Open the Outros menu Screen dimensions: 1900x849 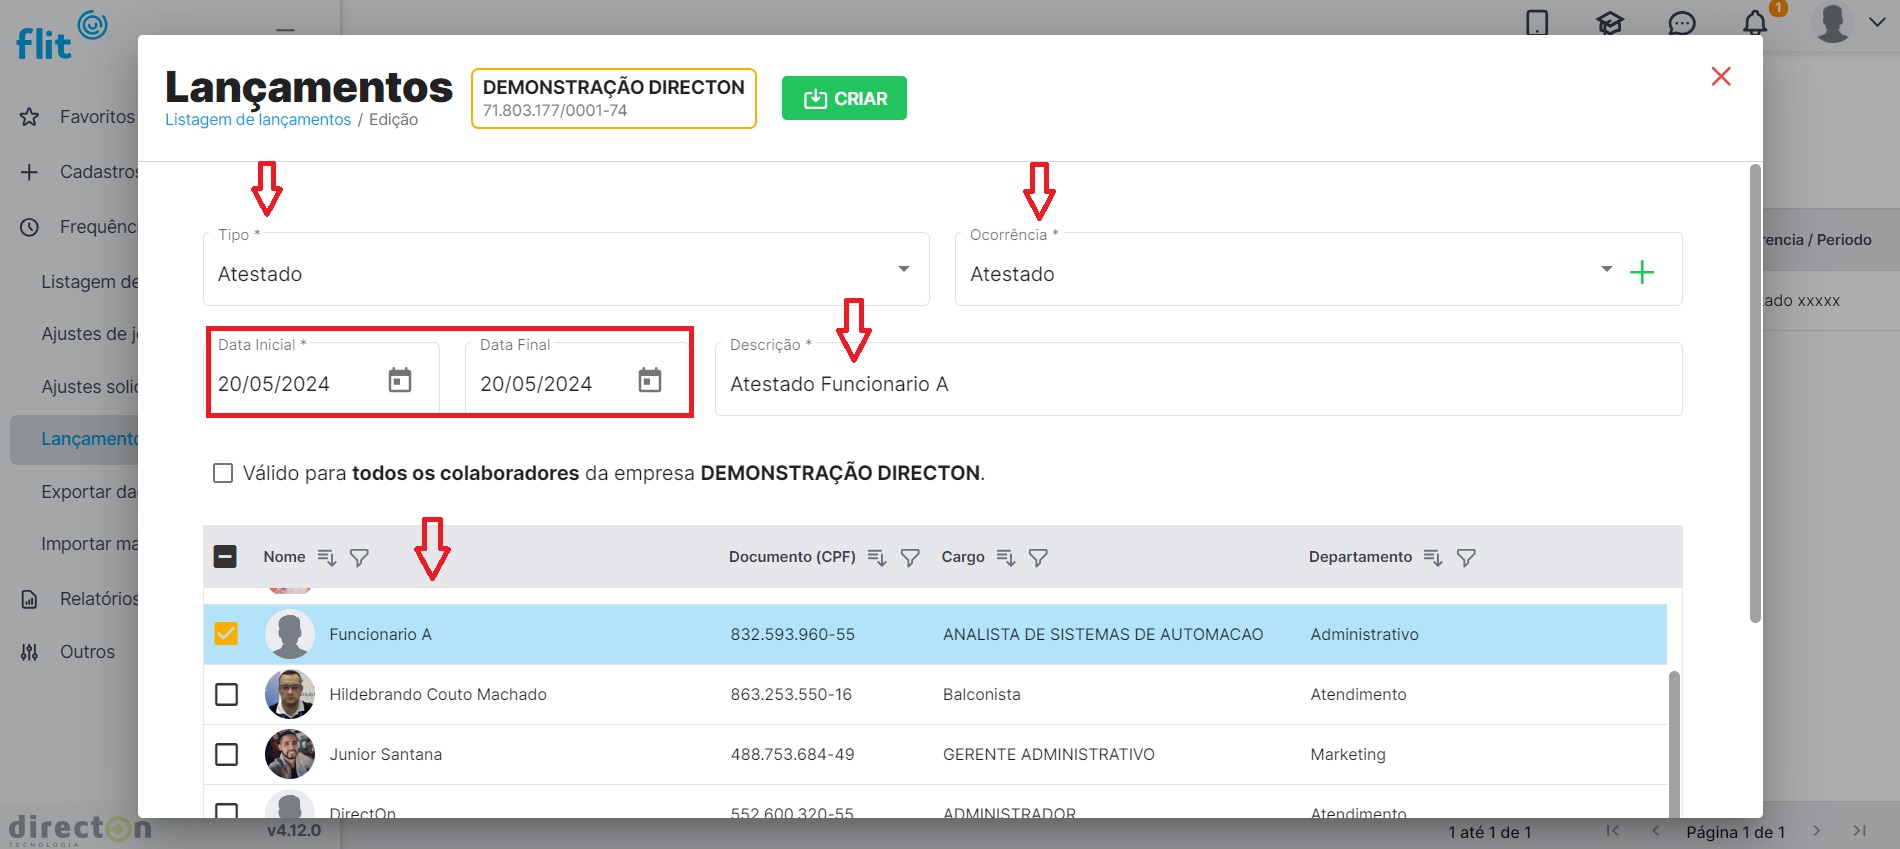click(87, 652)
